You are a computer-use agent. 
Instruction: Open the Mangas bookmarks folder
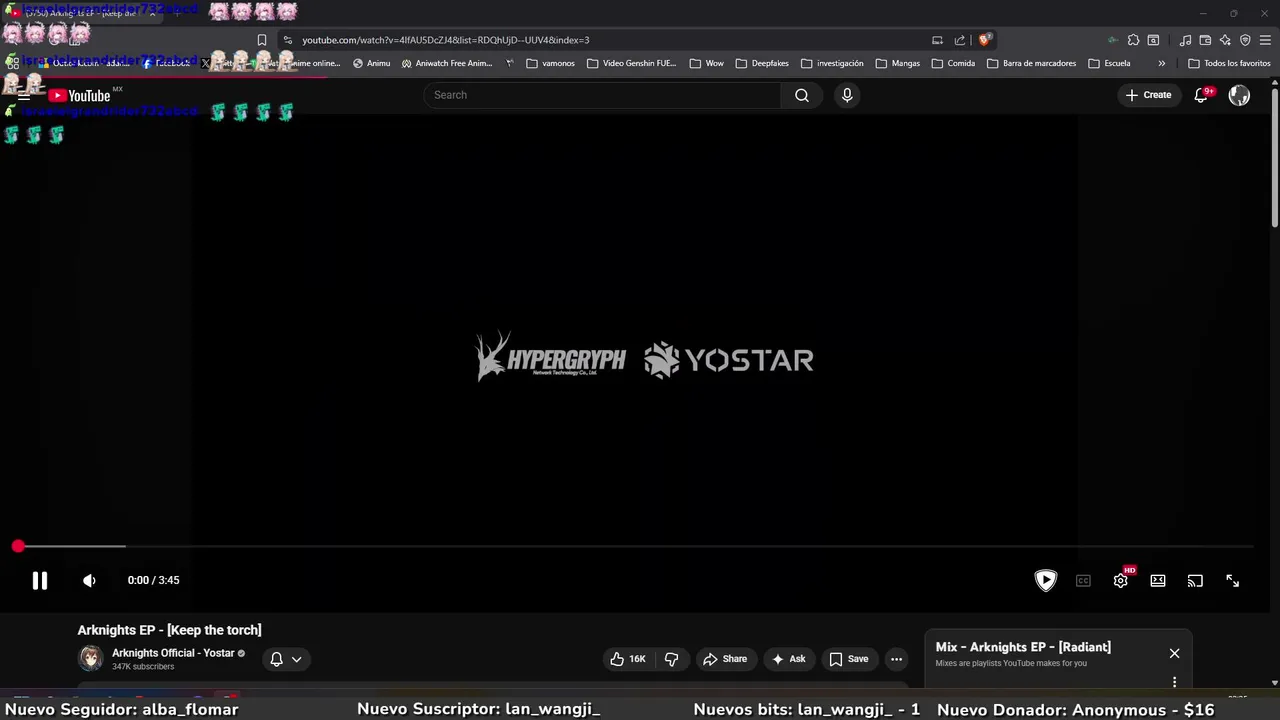click(x=897, y=63)
